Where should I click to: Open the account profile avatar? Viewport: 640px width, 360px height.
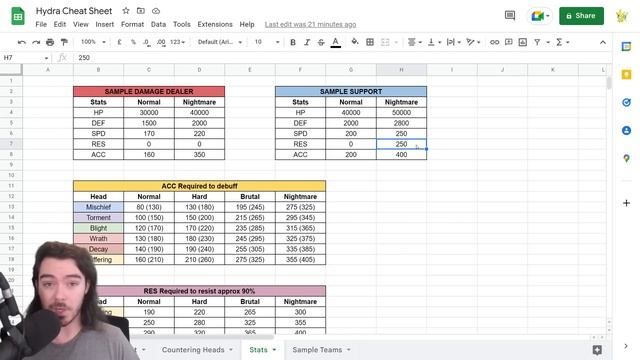pyautogui.click(x=622, y=16)
